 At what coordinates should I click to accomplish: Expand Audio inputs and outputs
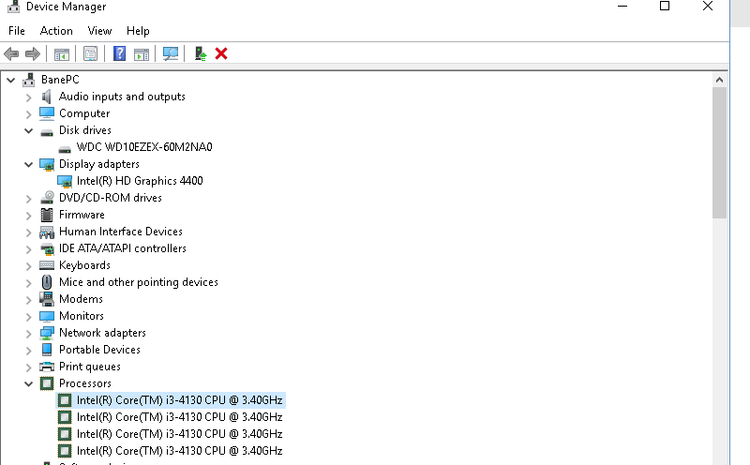[29, 98]
